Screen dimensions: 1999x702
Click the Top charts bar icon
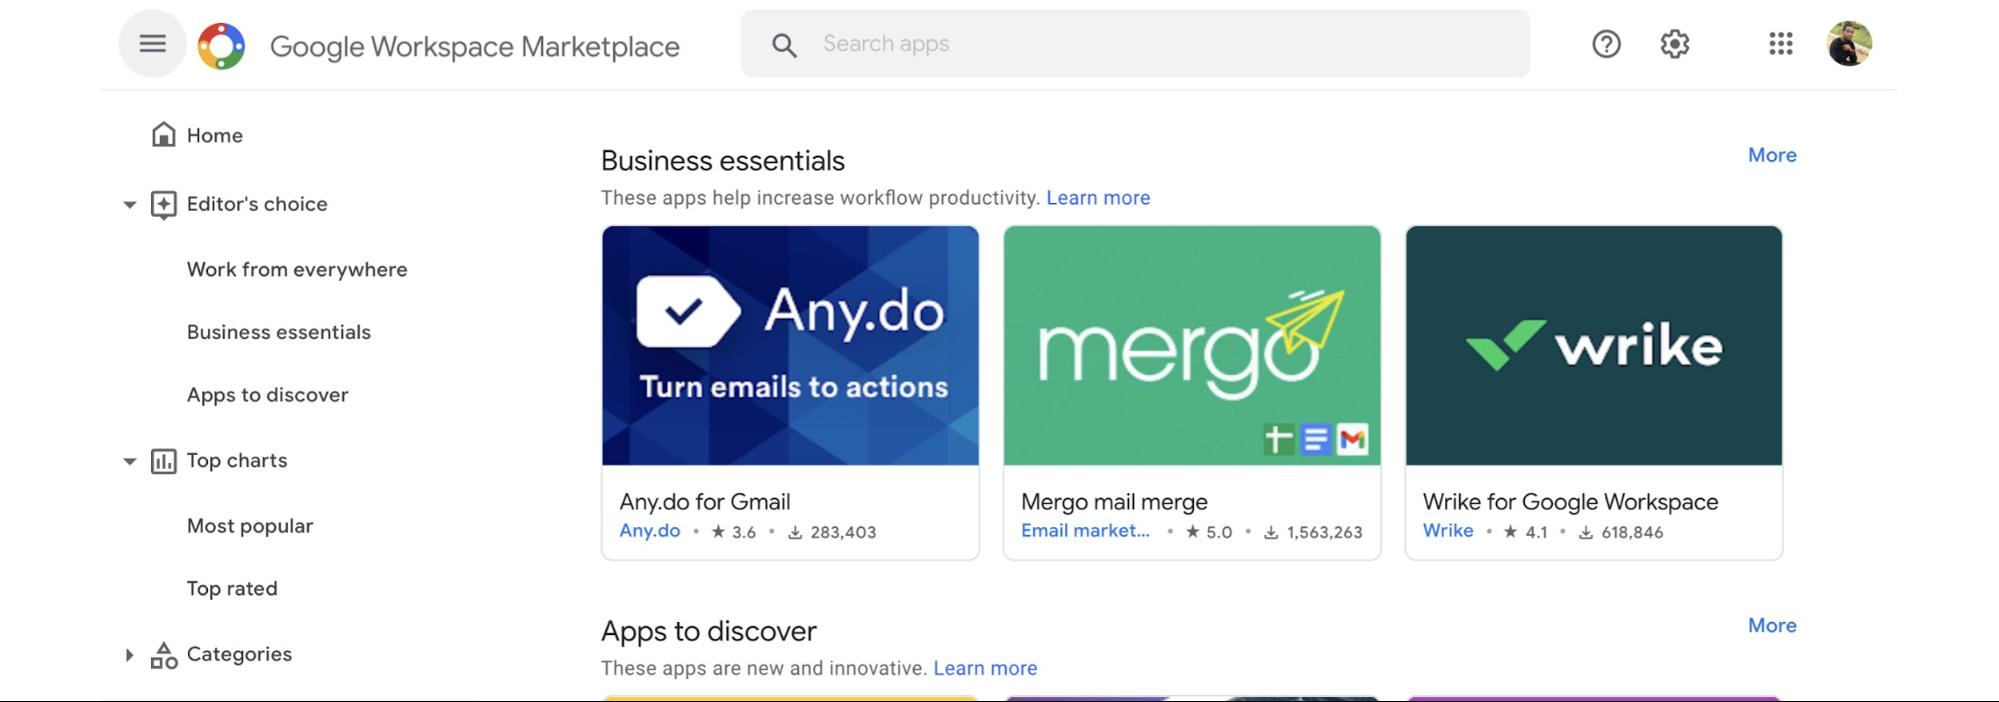[x=164, y=461]
